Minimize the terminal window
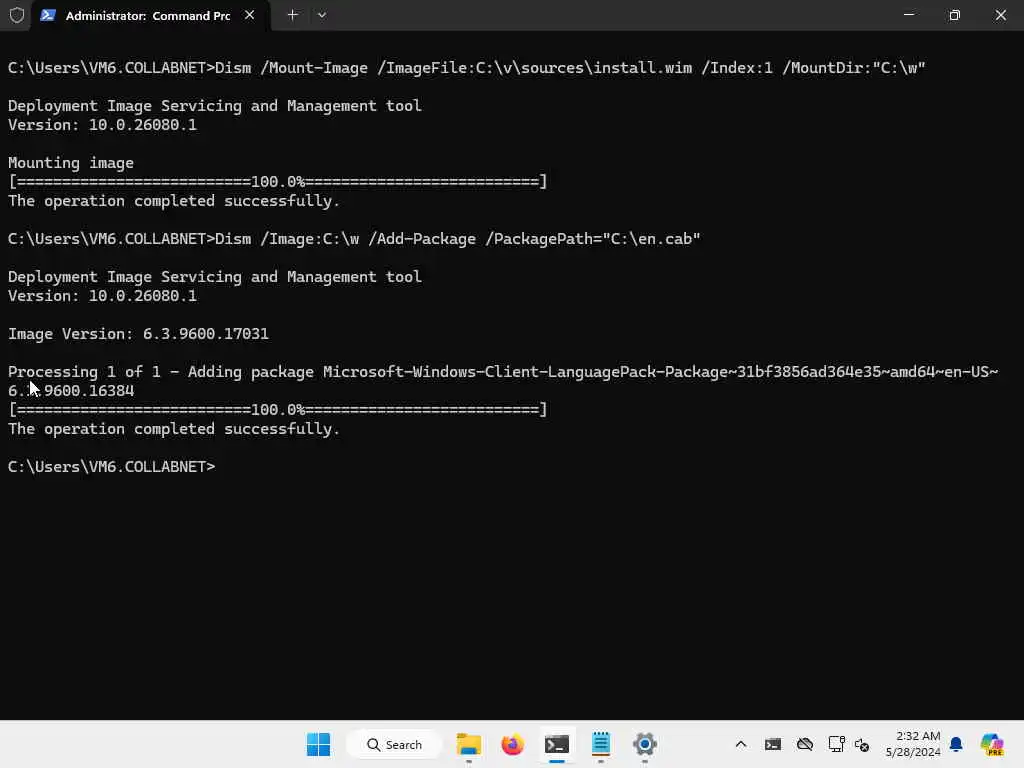The height and width of the screenshot is (768, 1024). tap(908, 14)
